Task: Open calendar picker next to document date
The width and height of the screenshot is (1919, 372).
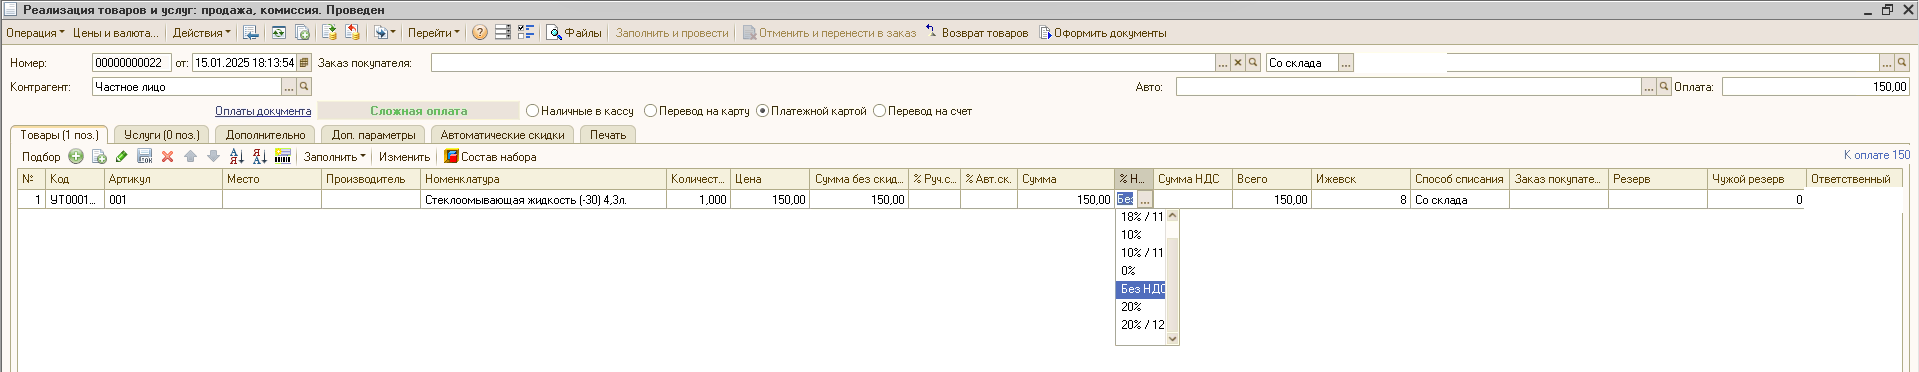Action: [305, 63]
